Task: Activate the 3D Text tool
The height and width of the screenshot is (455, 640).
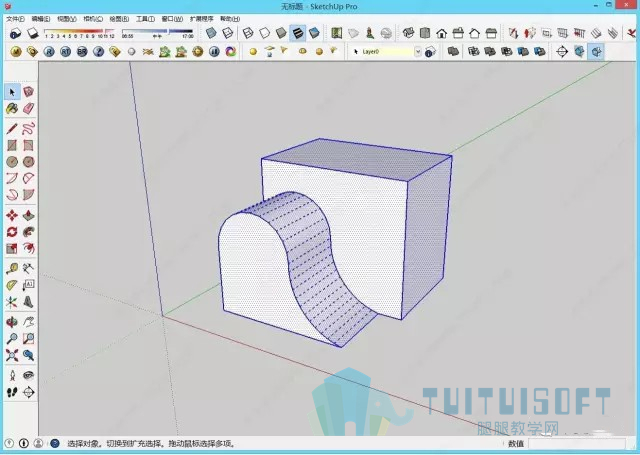Action: pos(28,302)
